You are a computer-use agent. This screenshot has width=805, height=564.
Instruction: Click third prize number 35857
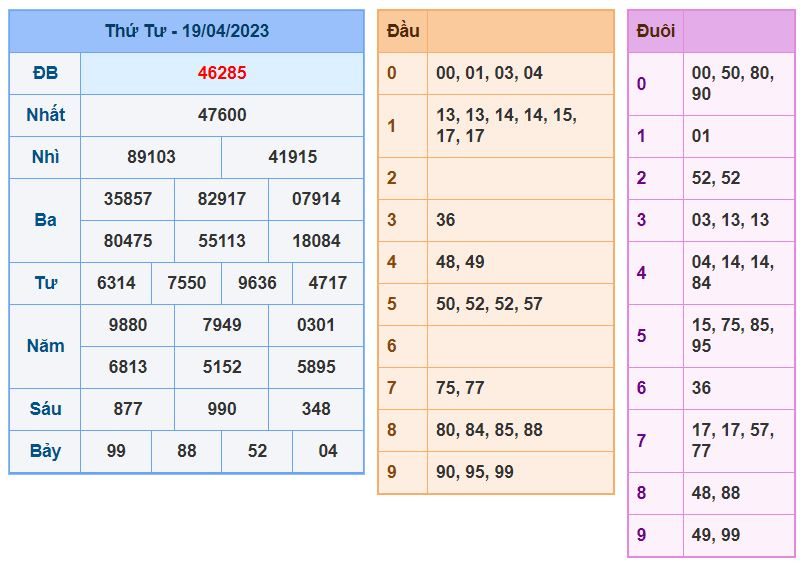[x=128, y=199]
